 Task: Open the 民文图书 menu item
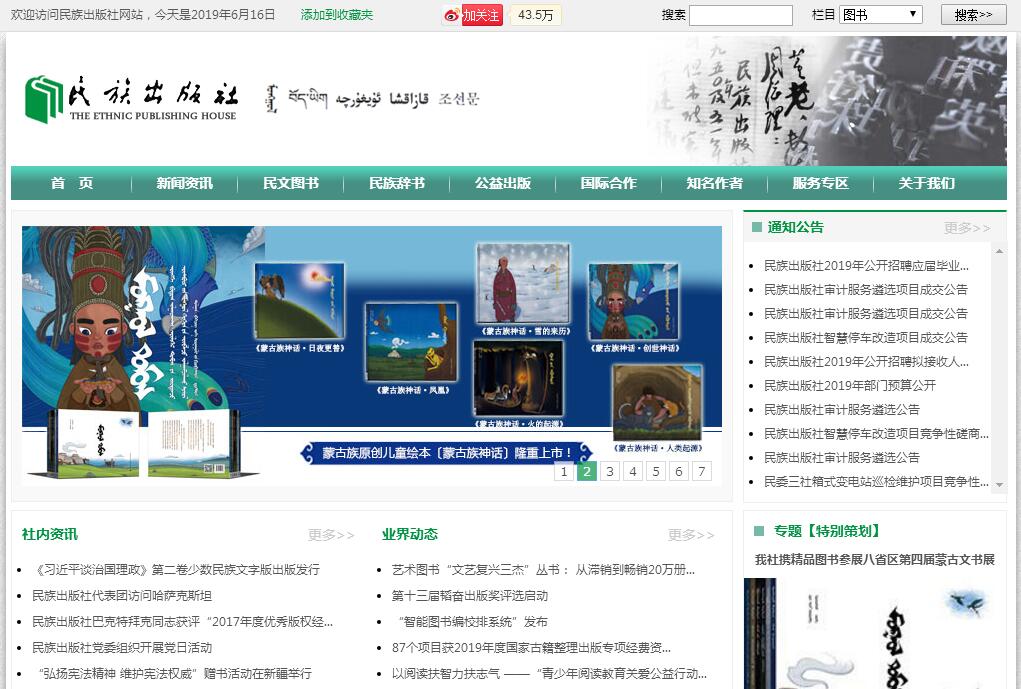(291, 183)
